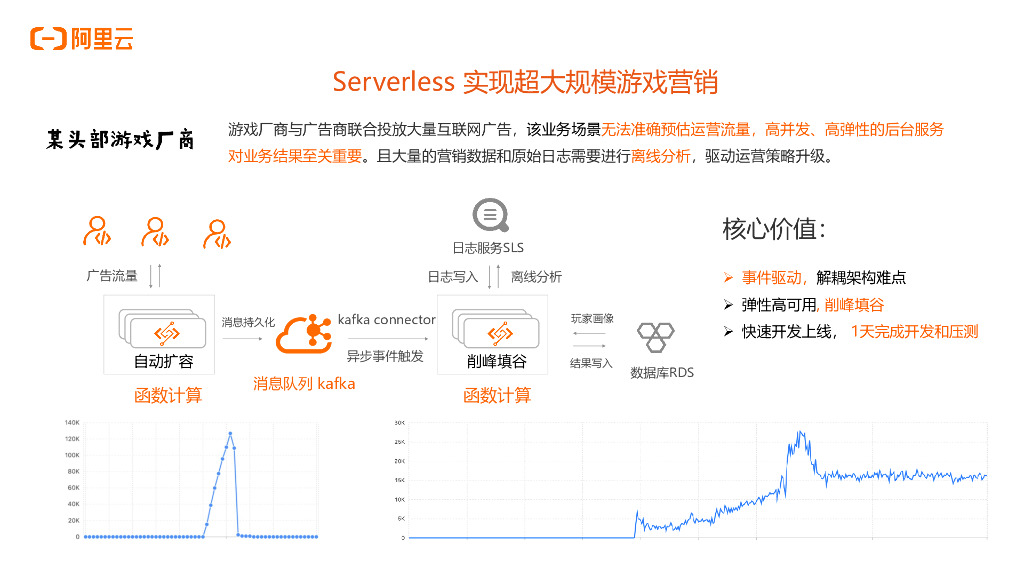Screen dimensions: 1024x576
Task: Click the peak of the left traffic chart
Action: click(231, 434)
